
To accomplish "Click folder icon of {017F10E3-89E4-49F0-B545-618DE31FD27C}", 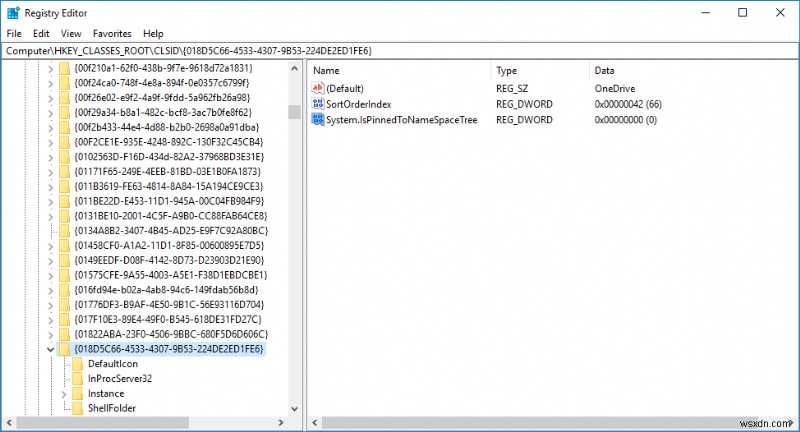I will pyautogui.click(x=64, y=319).
